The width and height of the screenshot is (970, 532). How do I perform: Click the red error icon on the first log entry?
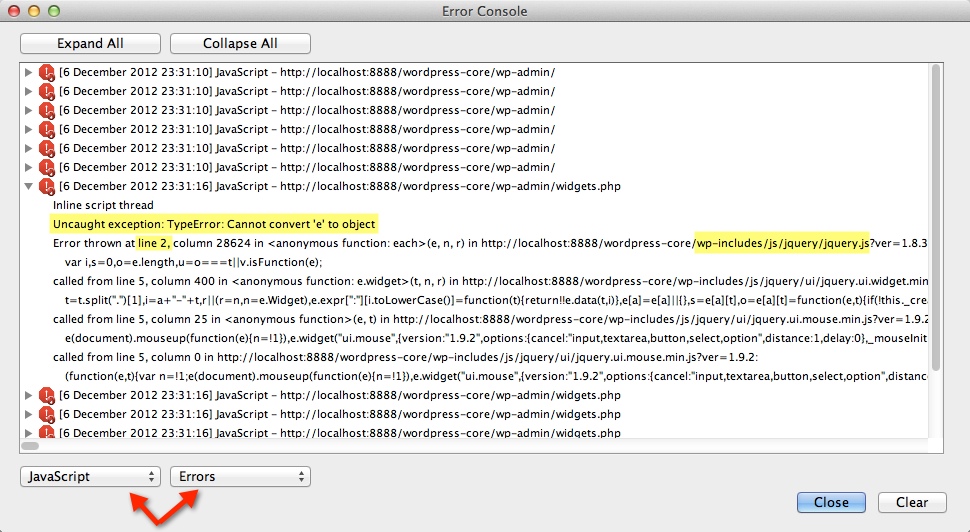tap(46, 73)
